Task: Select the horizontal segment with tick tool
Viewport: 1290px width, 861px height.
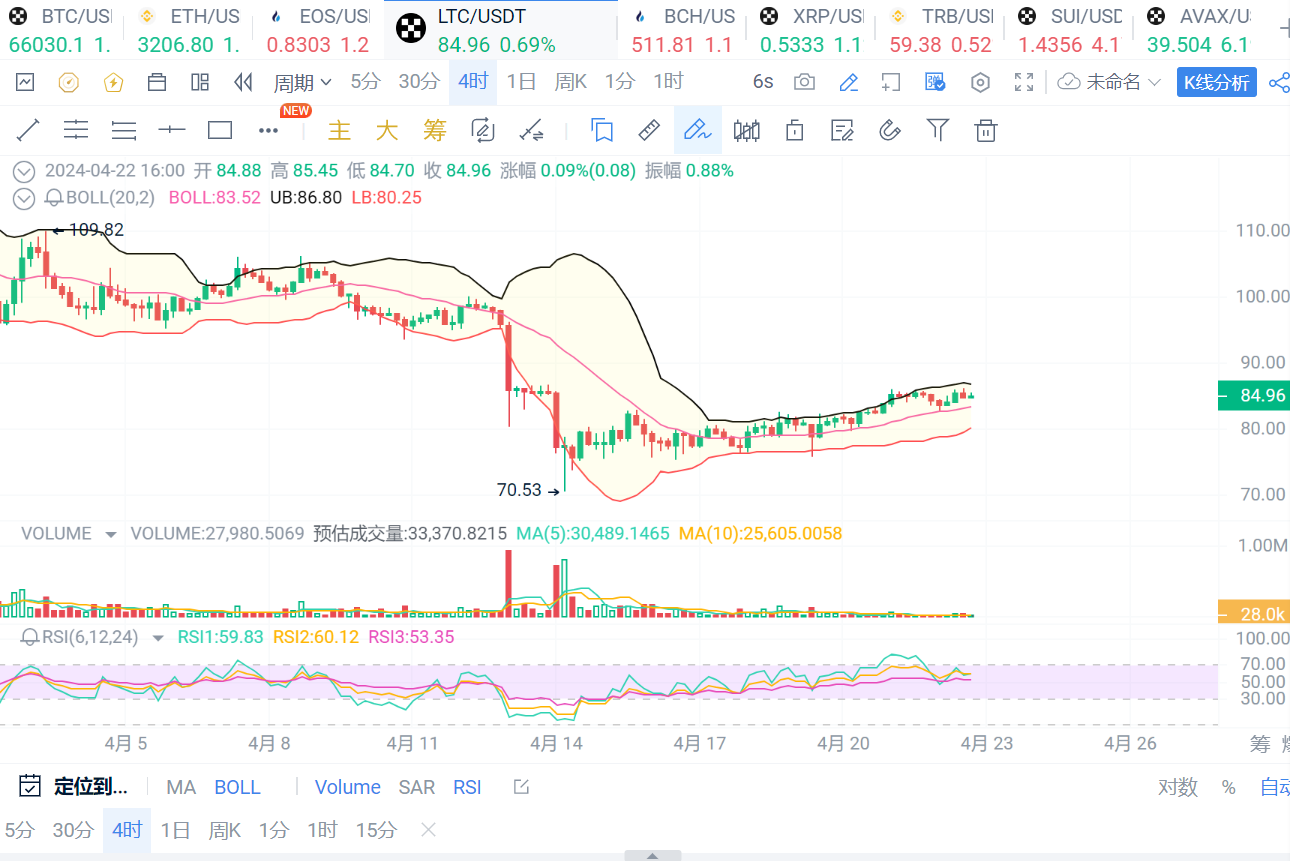Action: (172, 130)
